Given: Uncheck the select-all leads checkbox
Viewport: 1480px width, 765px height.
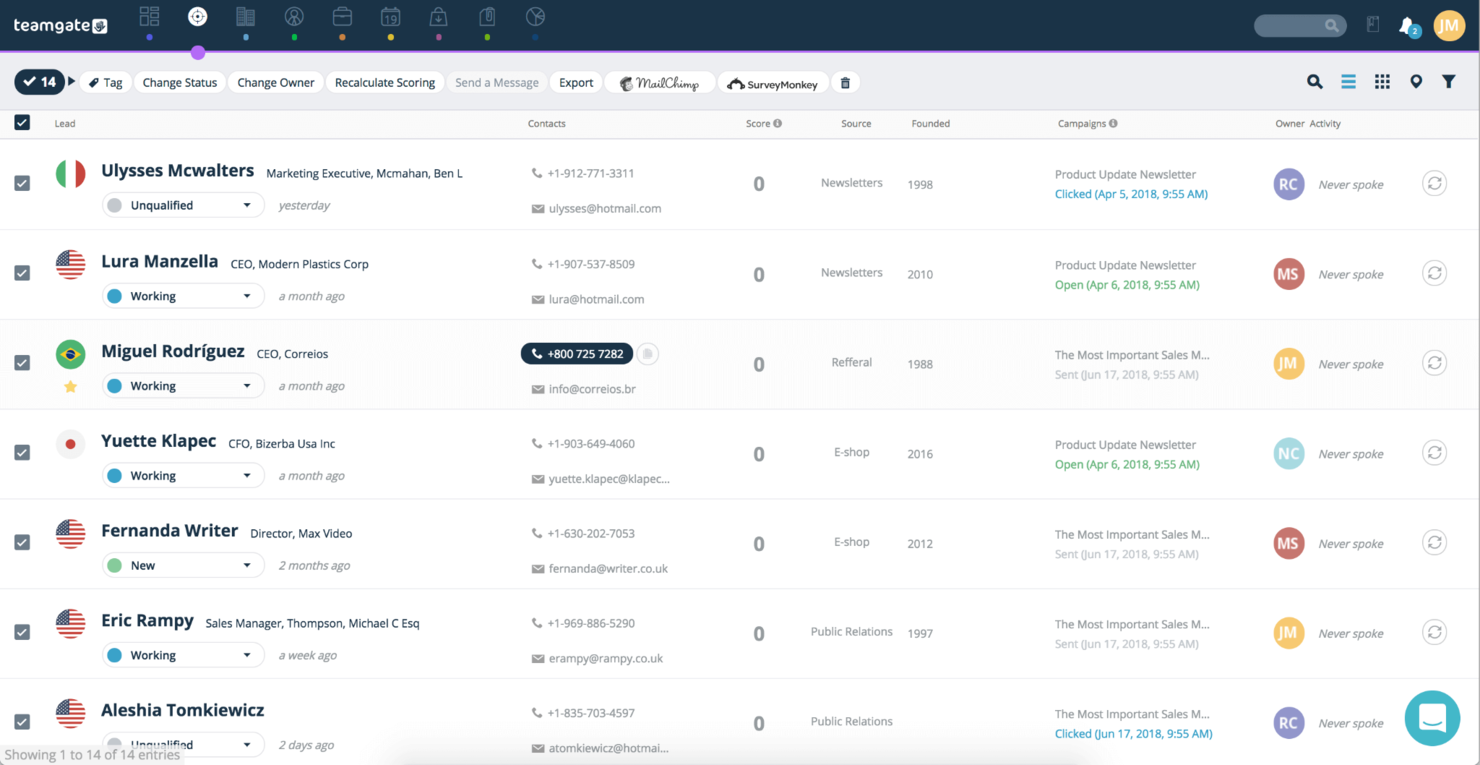Looking at the screenshot, I should tap(22, 122).
